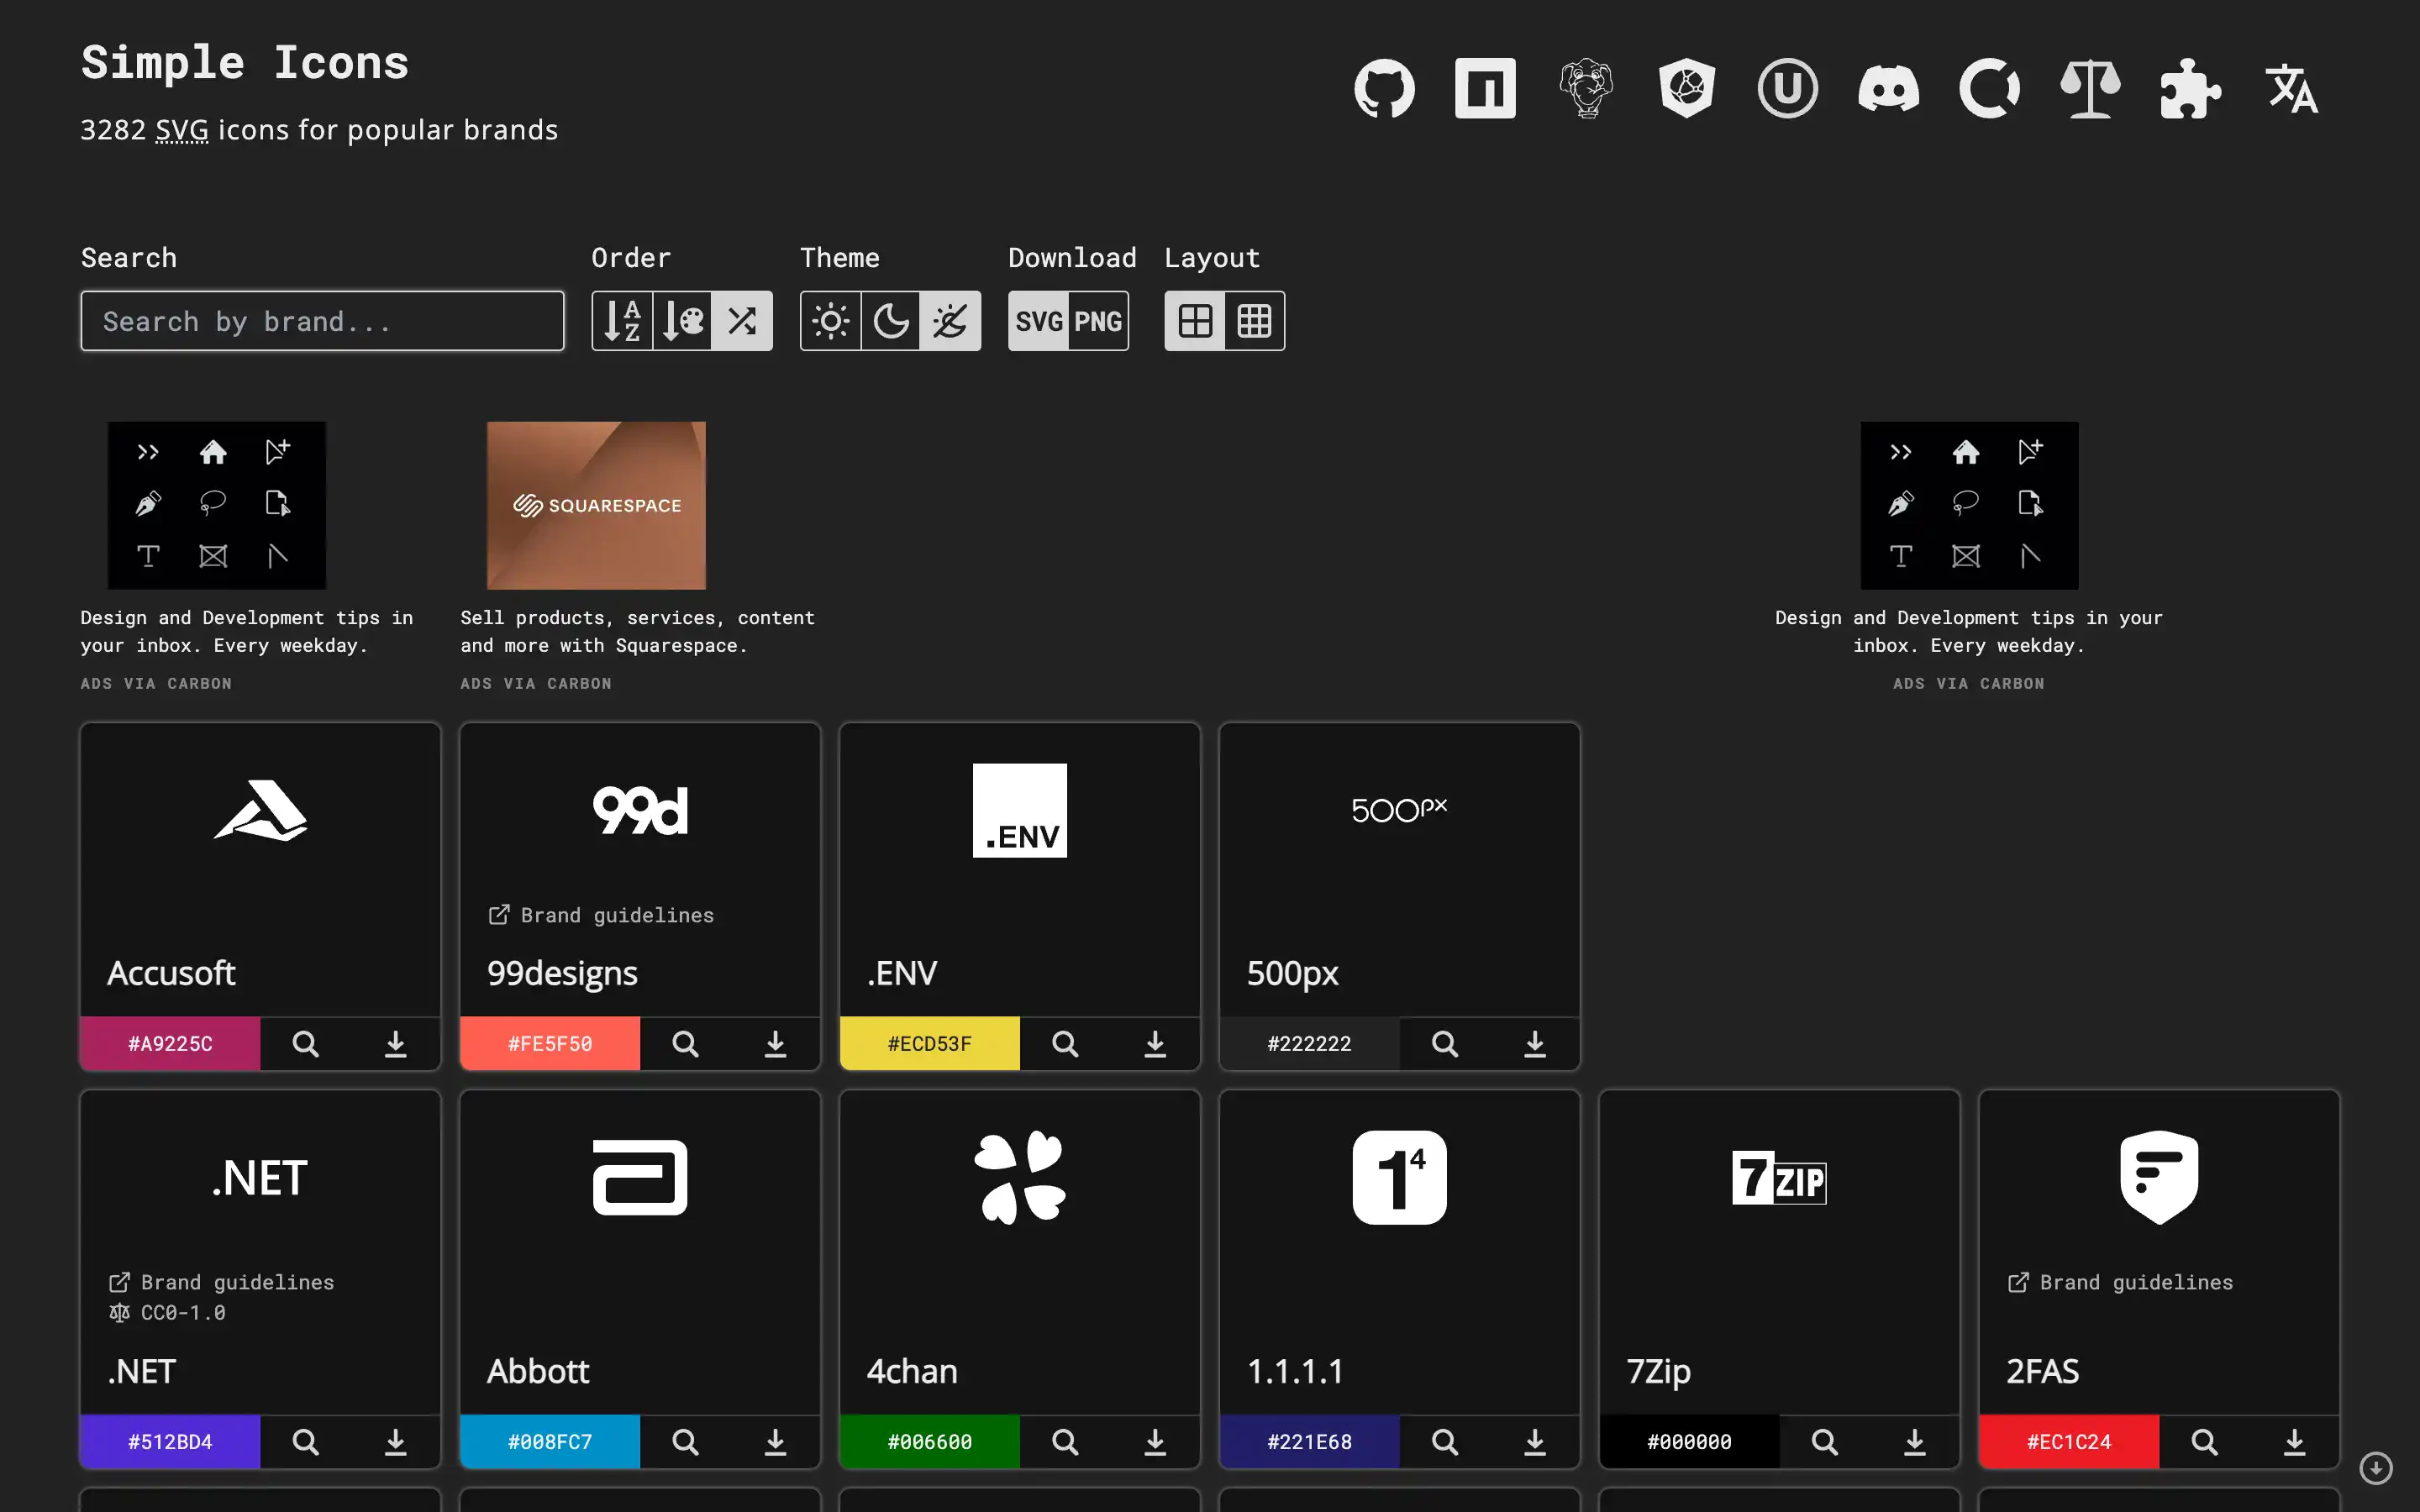Open the GitHub repository icon
2420x1512 pixels.
click(x=1384, y=88)
